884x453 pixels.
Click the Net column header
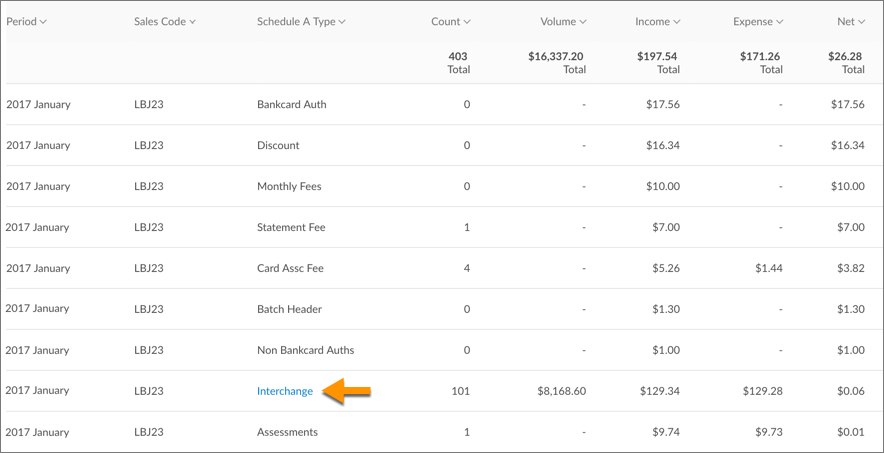pyautogui.click(x=851, y=21)
